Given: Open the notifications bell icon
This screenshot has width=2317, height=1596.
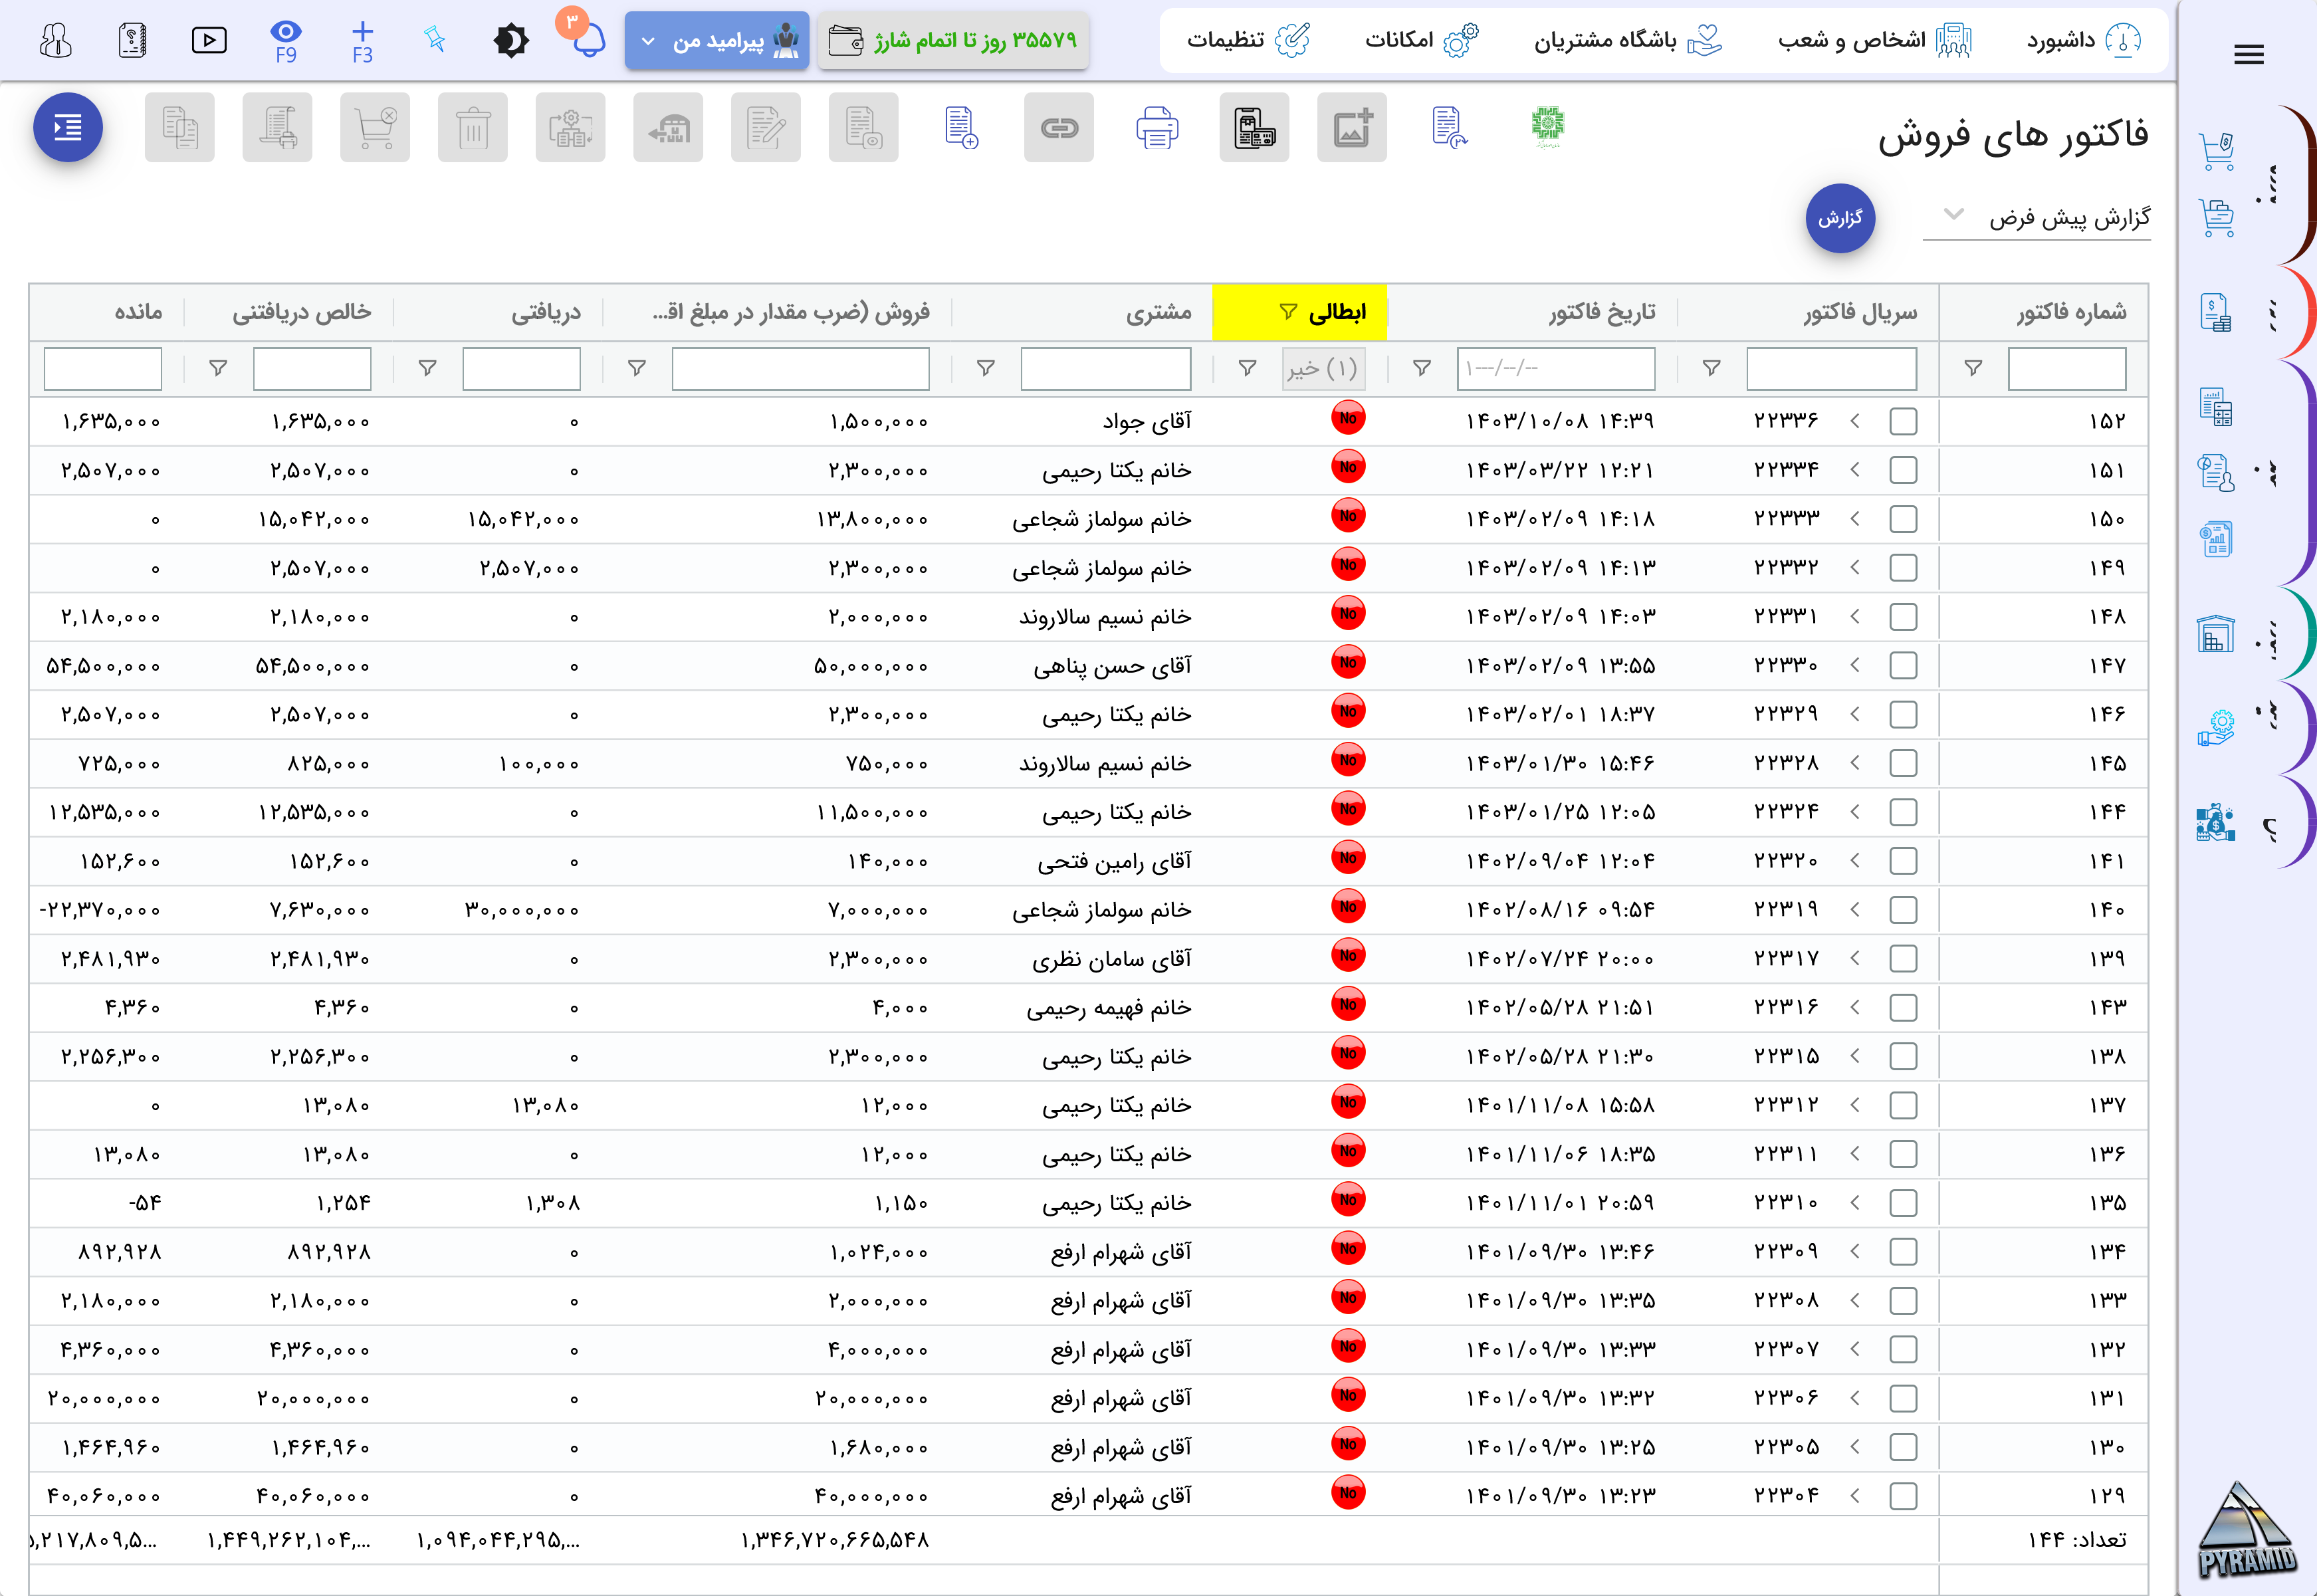Looking at the screenshot, I should 588,40.
